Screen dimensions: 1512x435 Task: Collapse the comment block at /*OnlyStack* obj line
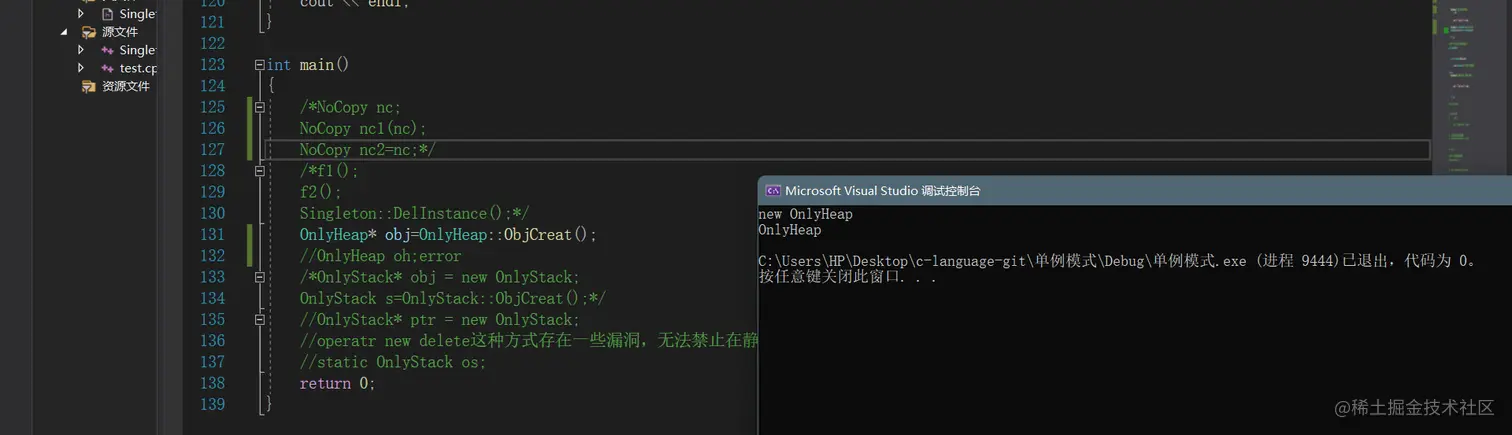tap(260, 277)
